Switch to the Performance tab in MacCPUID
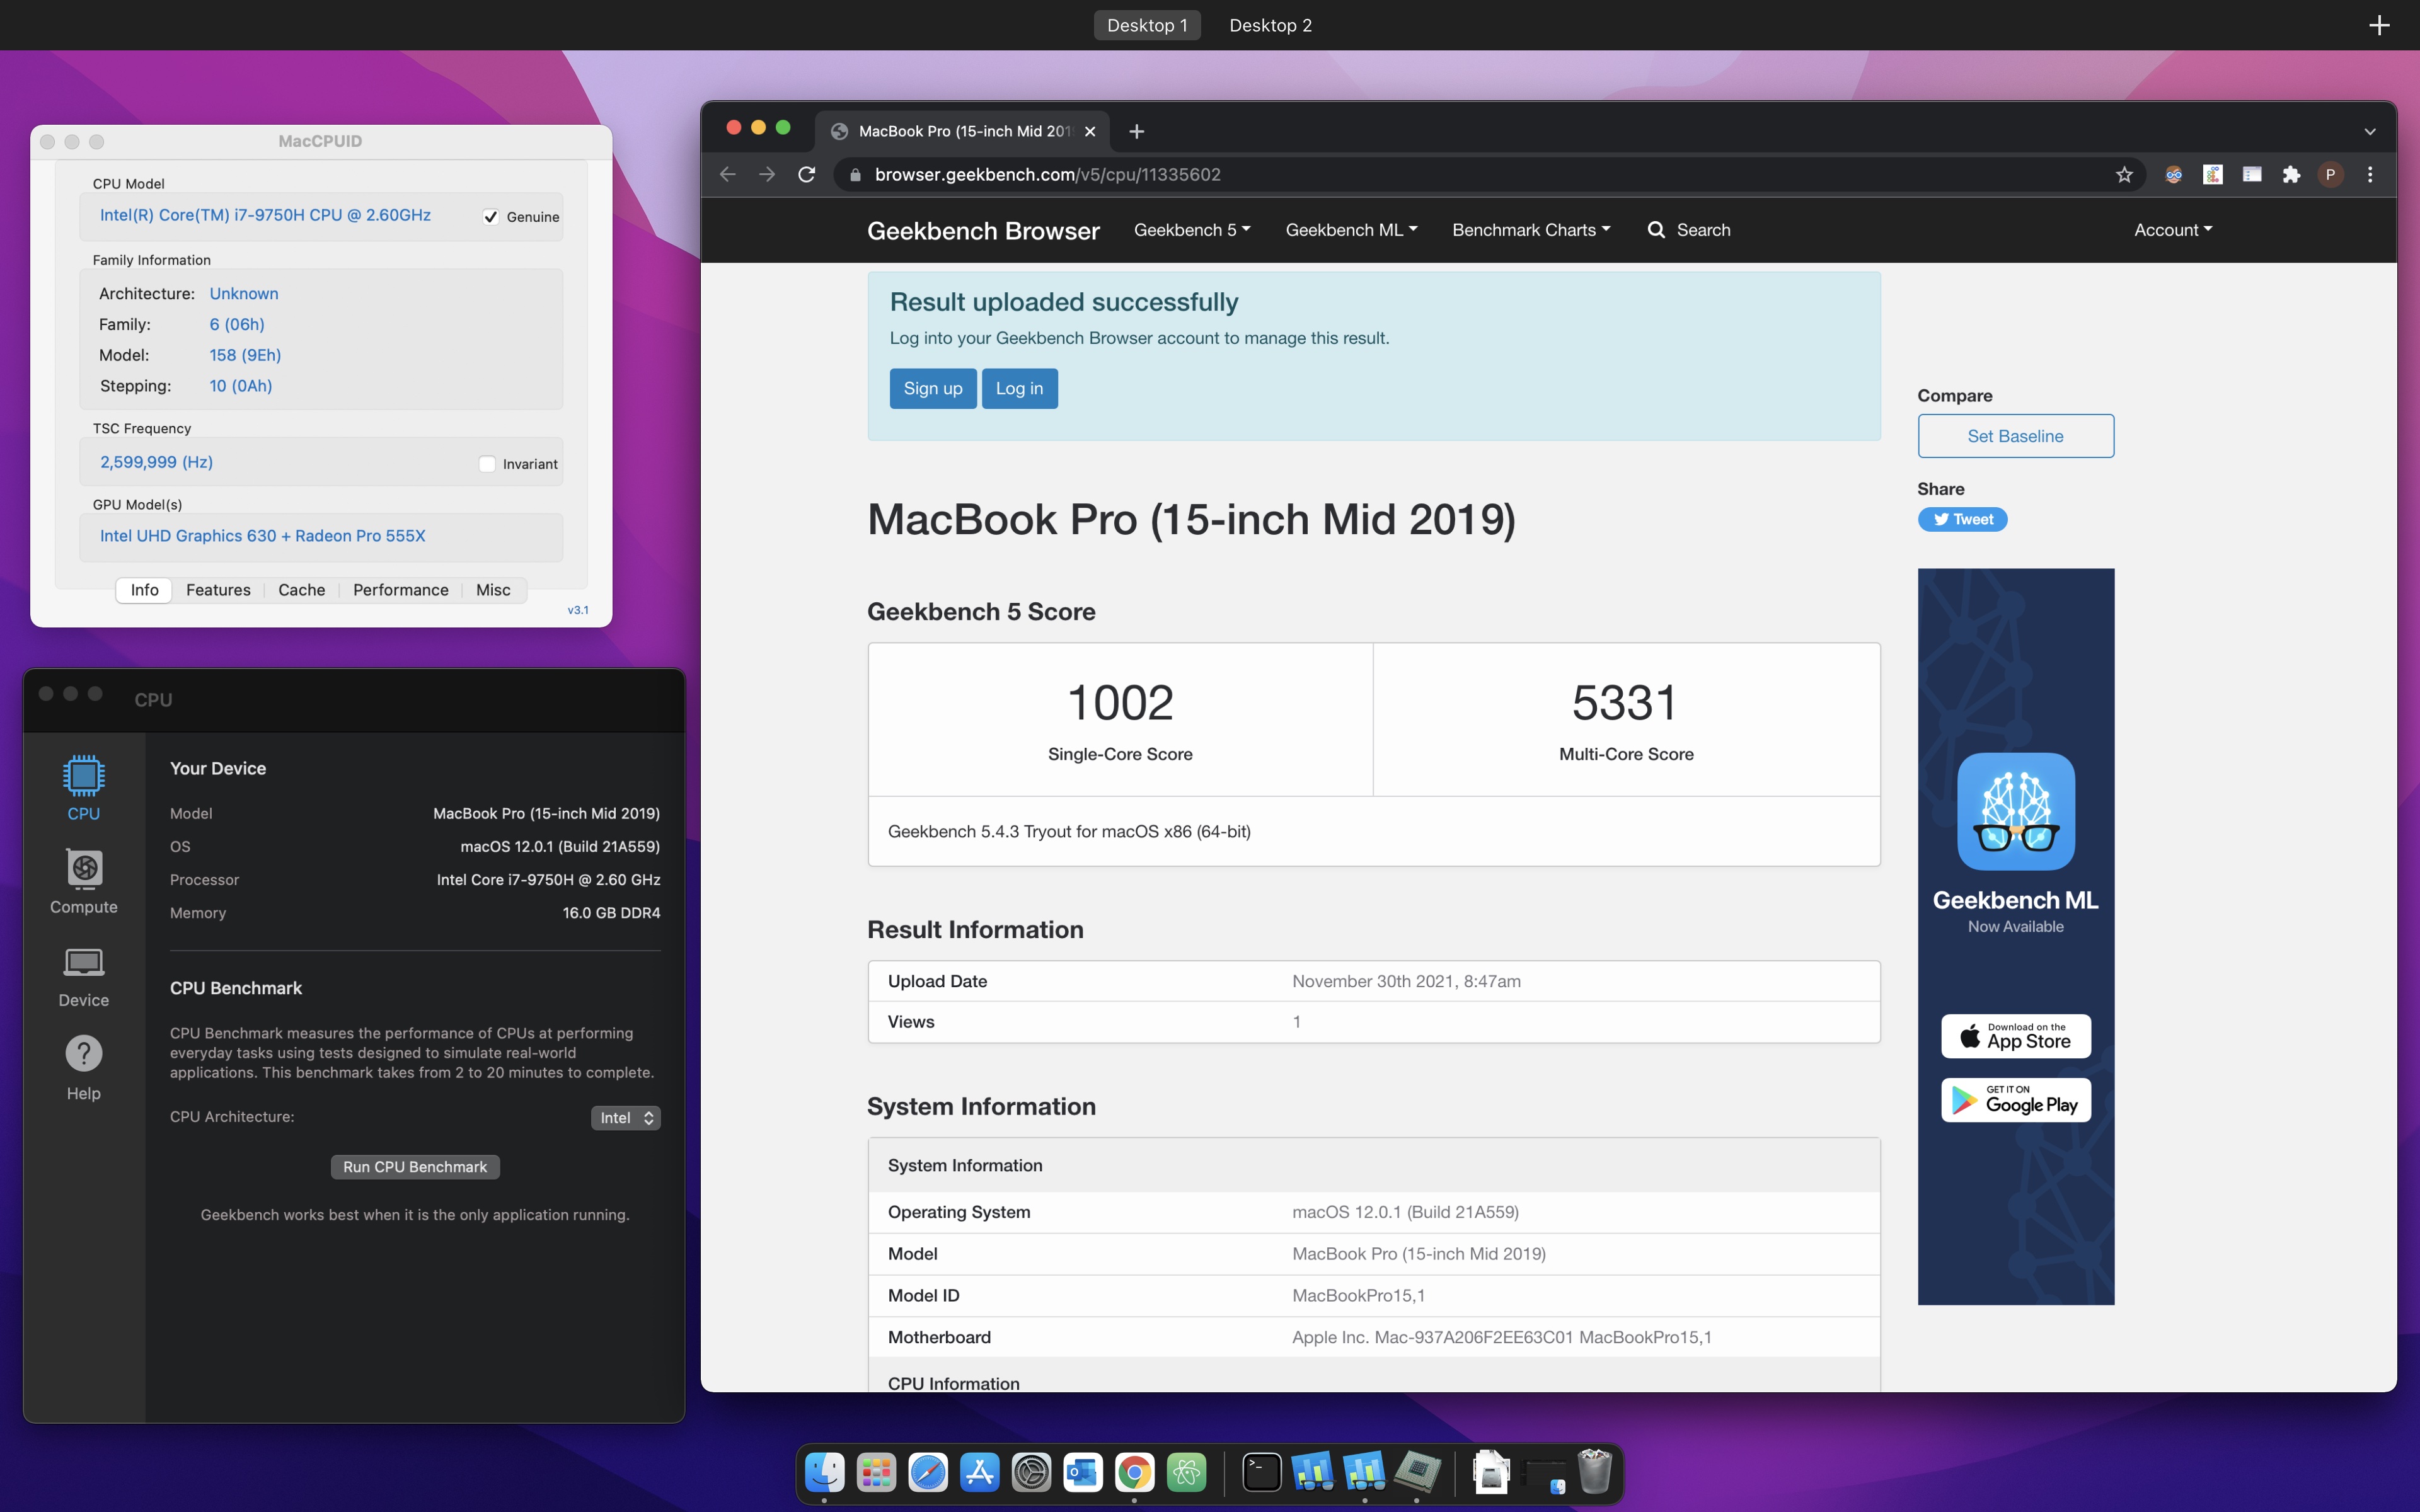This screenshot has width=2420, height=1512. click(400, 590)
